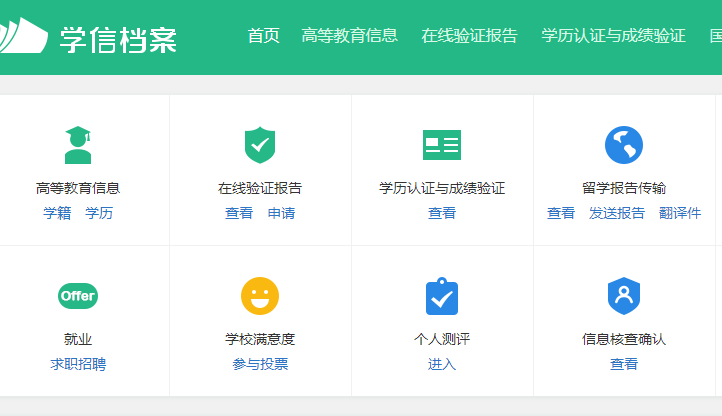The height and width of the screenshot is (416, 722).
Task: Click the graduate cap 高等教育信息 icon
Action: pos(78,145)
